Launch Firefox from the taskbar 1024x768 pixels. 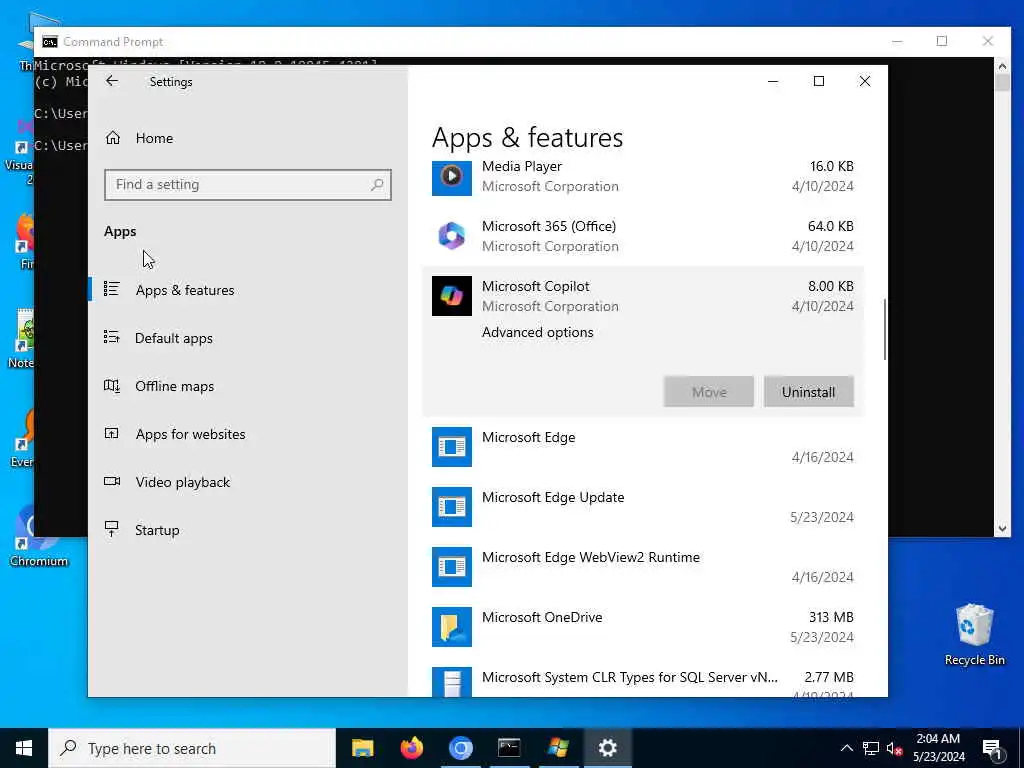411,748
